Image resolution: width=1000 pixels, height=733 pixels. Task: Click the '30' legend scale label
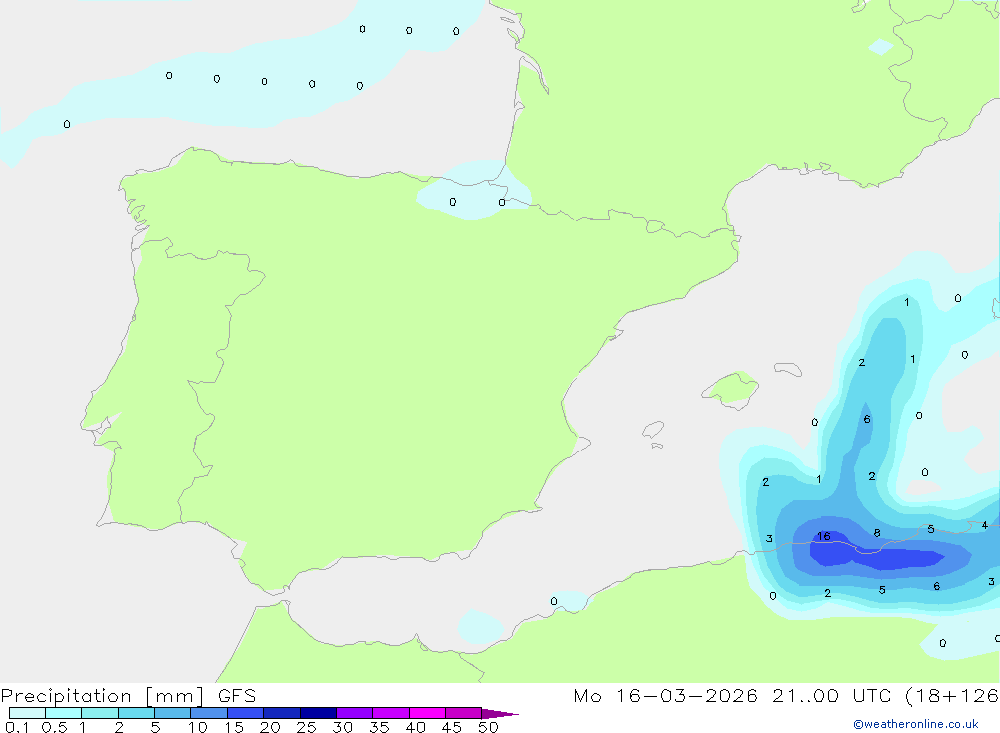point(342,727)
